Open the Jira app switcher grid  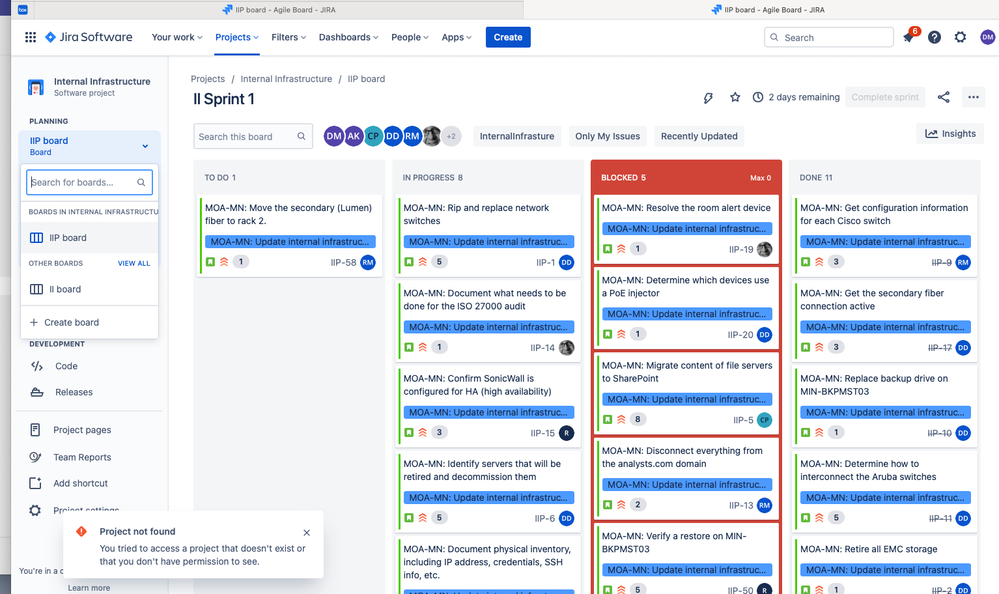click(31, 37)
